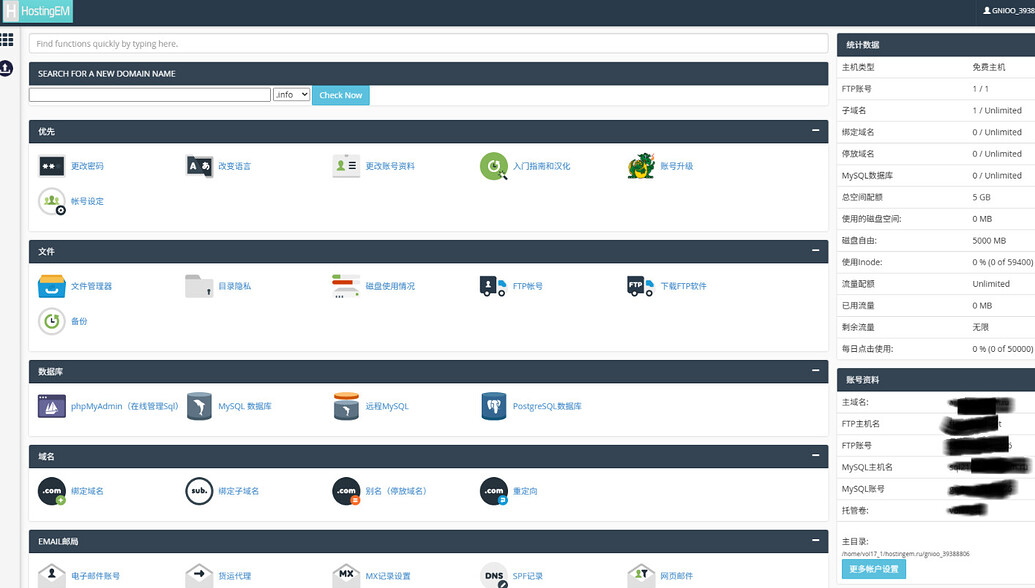Click the 更改密码 password icon
This screenshot has width=1035, height=588.
pos(52,166)
